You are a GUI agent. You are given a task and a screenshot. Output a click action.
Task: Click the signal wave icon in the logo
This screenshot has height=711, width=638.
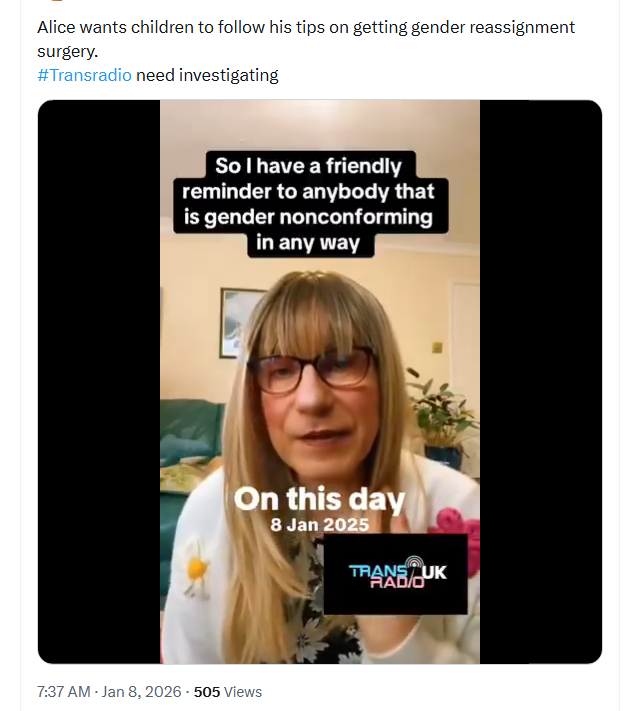413,565
